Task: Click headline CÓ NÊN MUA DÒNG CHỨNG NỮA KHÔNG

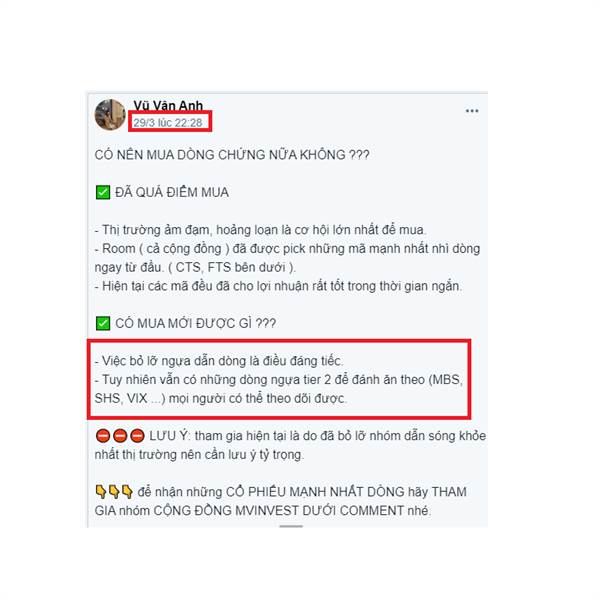Action: [232, 155]
